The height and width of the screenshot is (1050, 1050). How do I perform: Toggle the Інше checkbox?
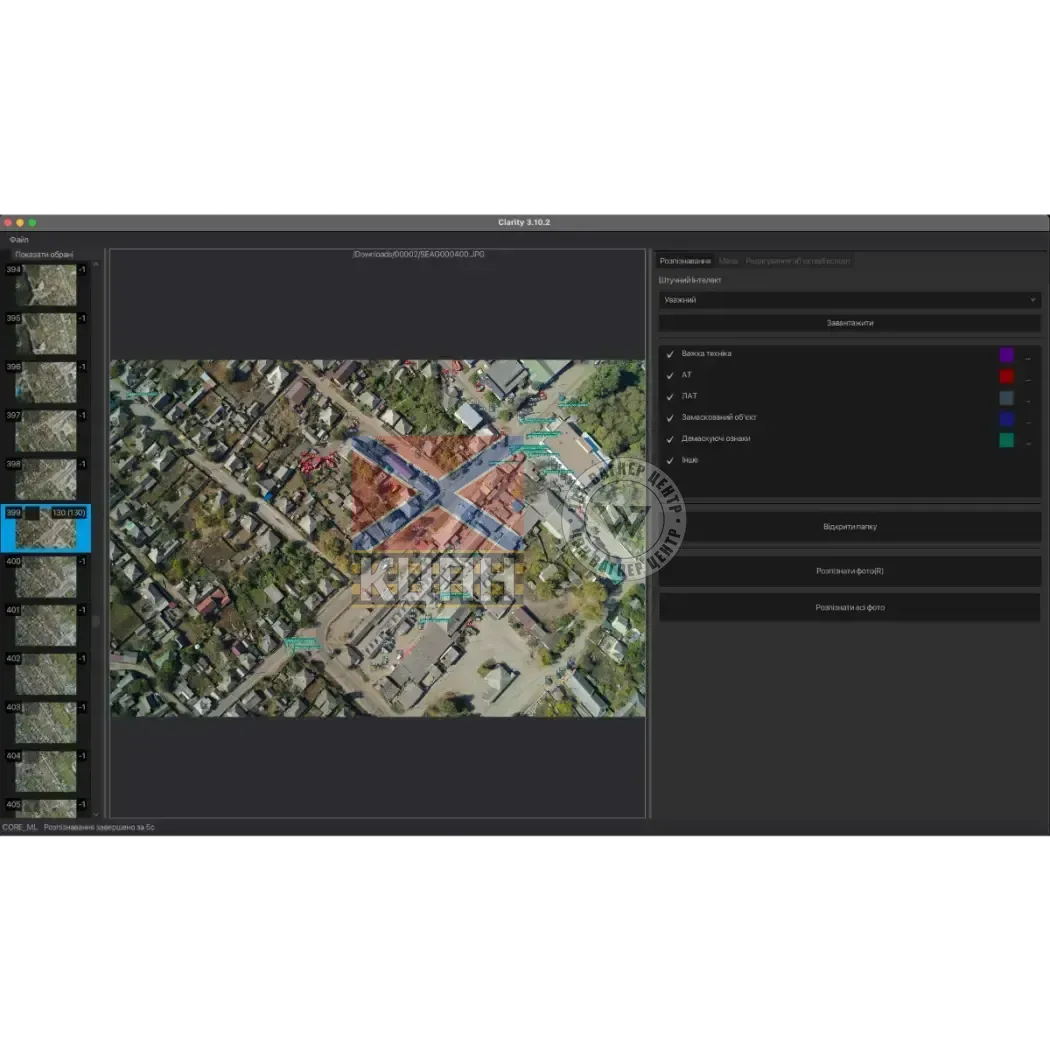[x=670, y=461]
